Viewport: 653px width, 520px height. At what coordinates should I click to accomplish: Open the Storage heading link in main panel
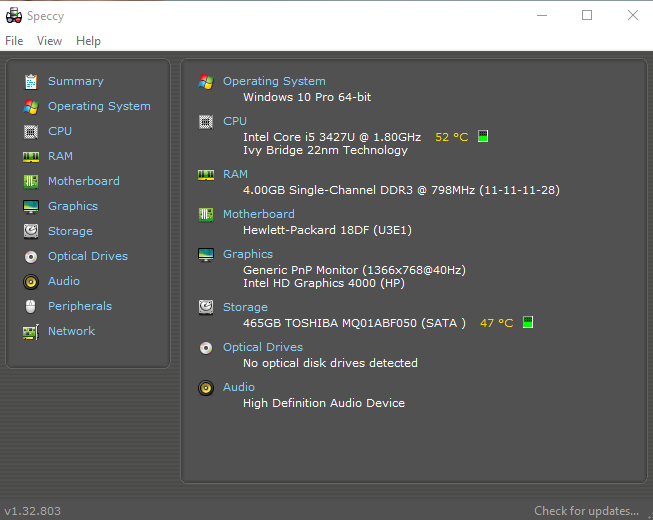tap(245, 307)
